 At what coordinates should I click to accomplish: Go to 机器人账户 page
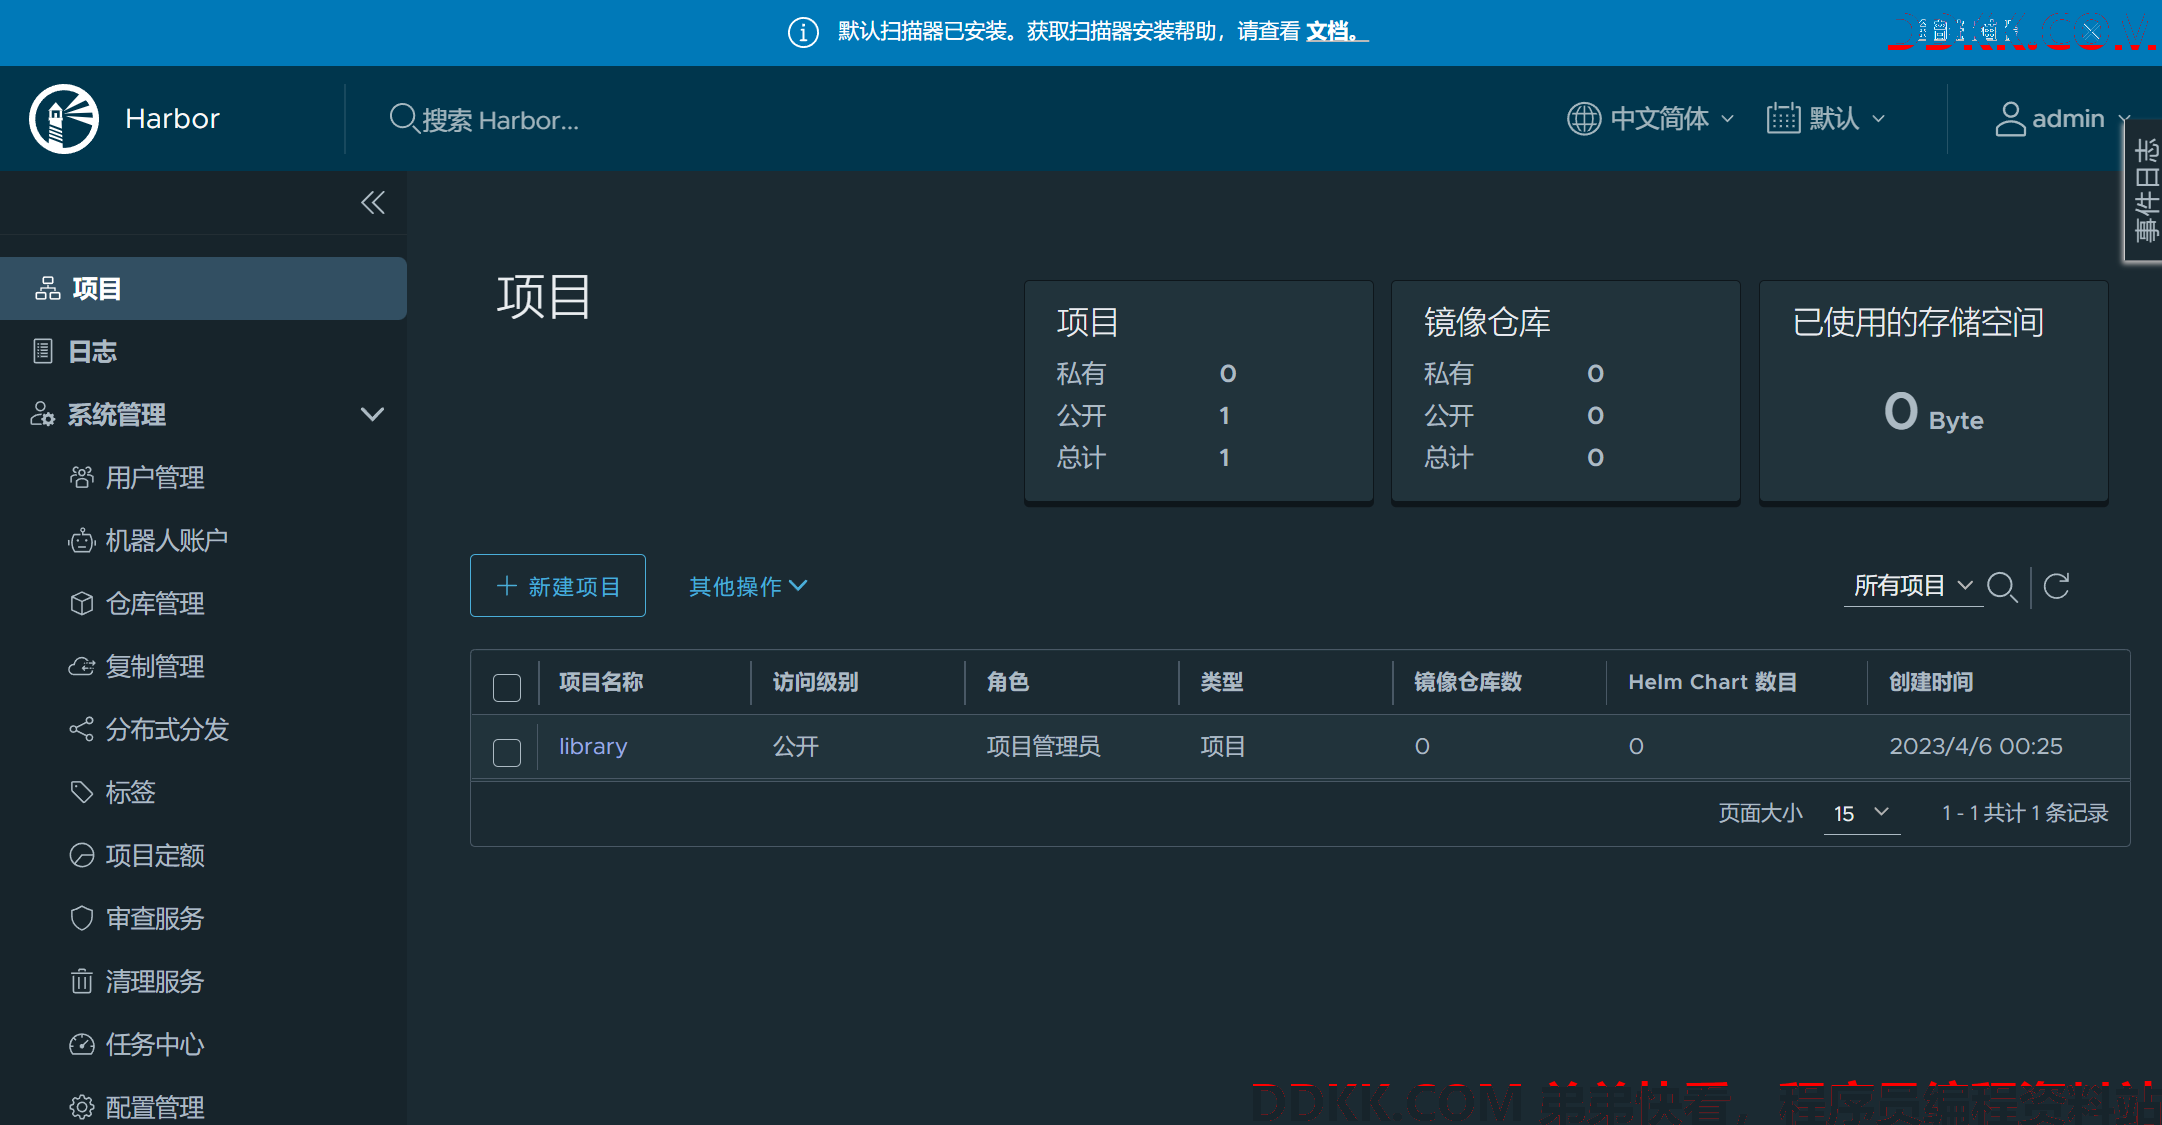pos(167,541)
